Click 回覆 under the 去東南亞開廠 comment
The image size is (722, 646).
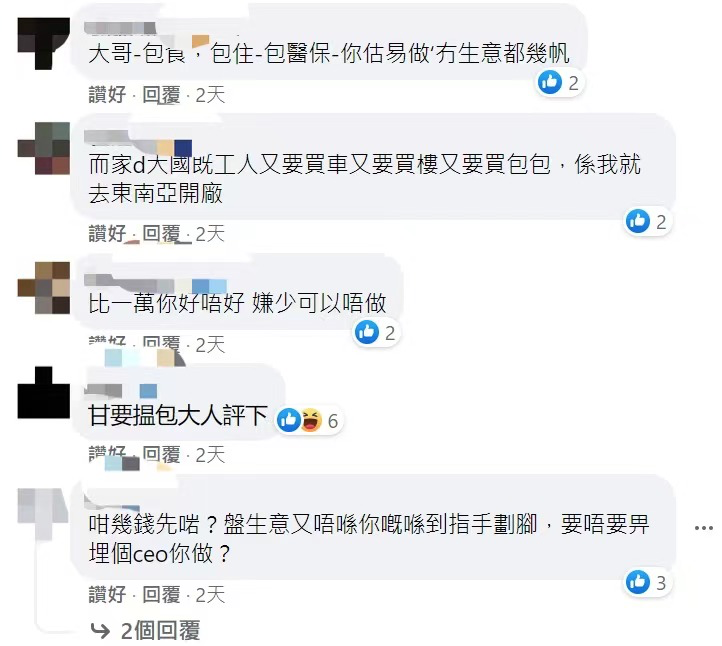(x=161, y=233)
